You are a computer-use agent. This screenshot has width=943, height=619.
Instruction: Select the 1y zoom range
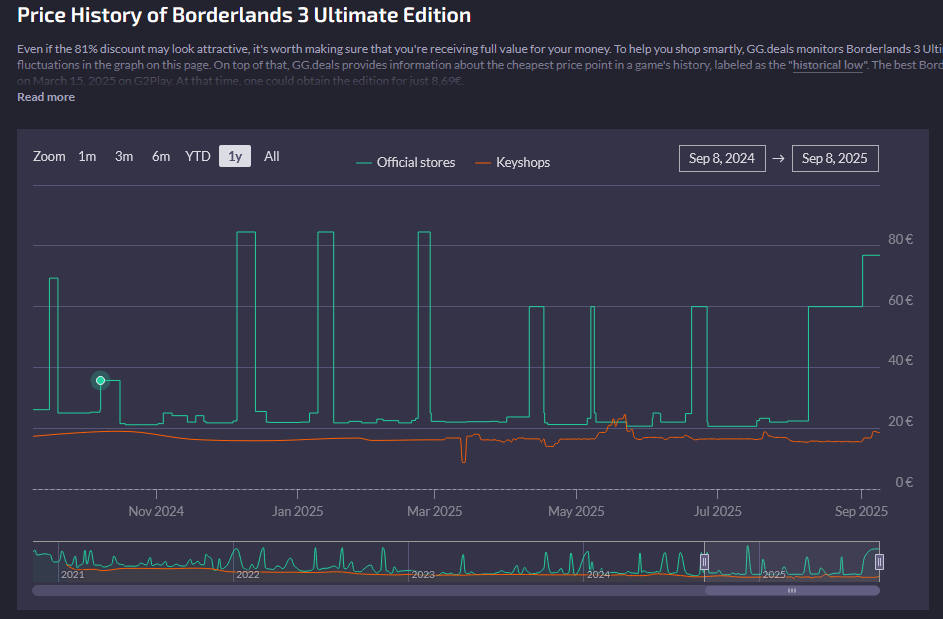(x=235, y=156)
